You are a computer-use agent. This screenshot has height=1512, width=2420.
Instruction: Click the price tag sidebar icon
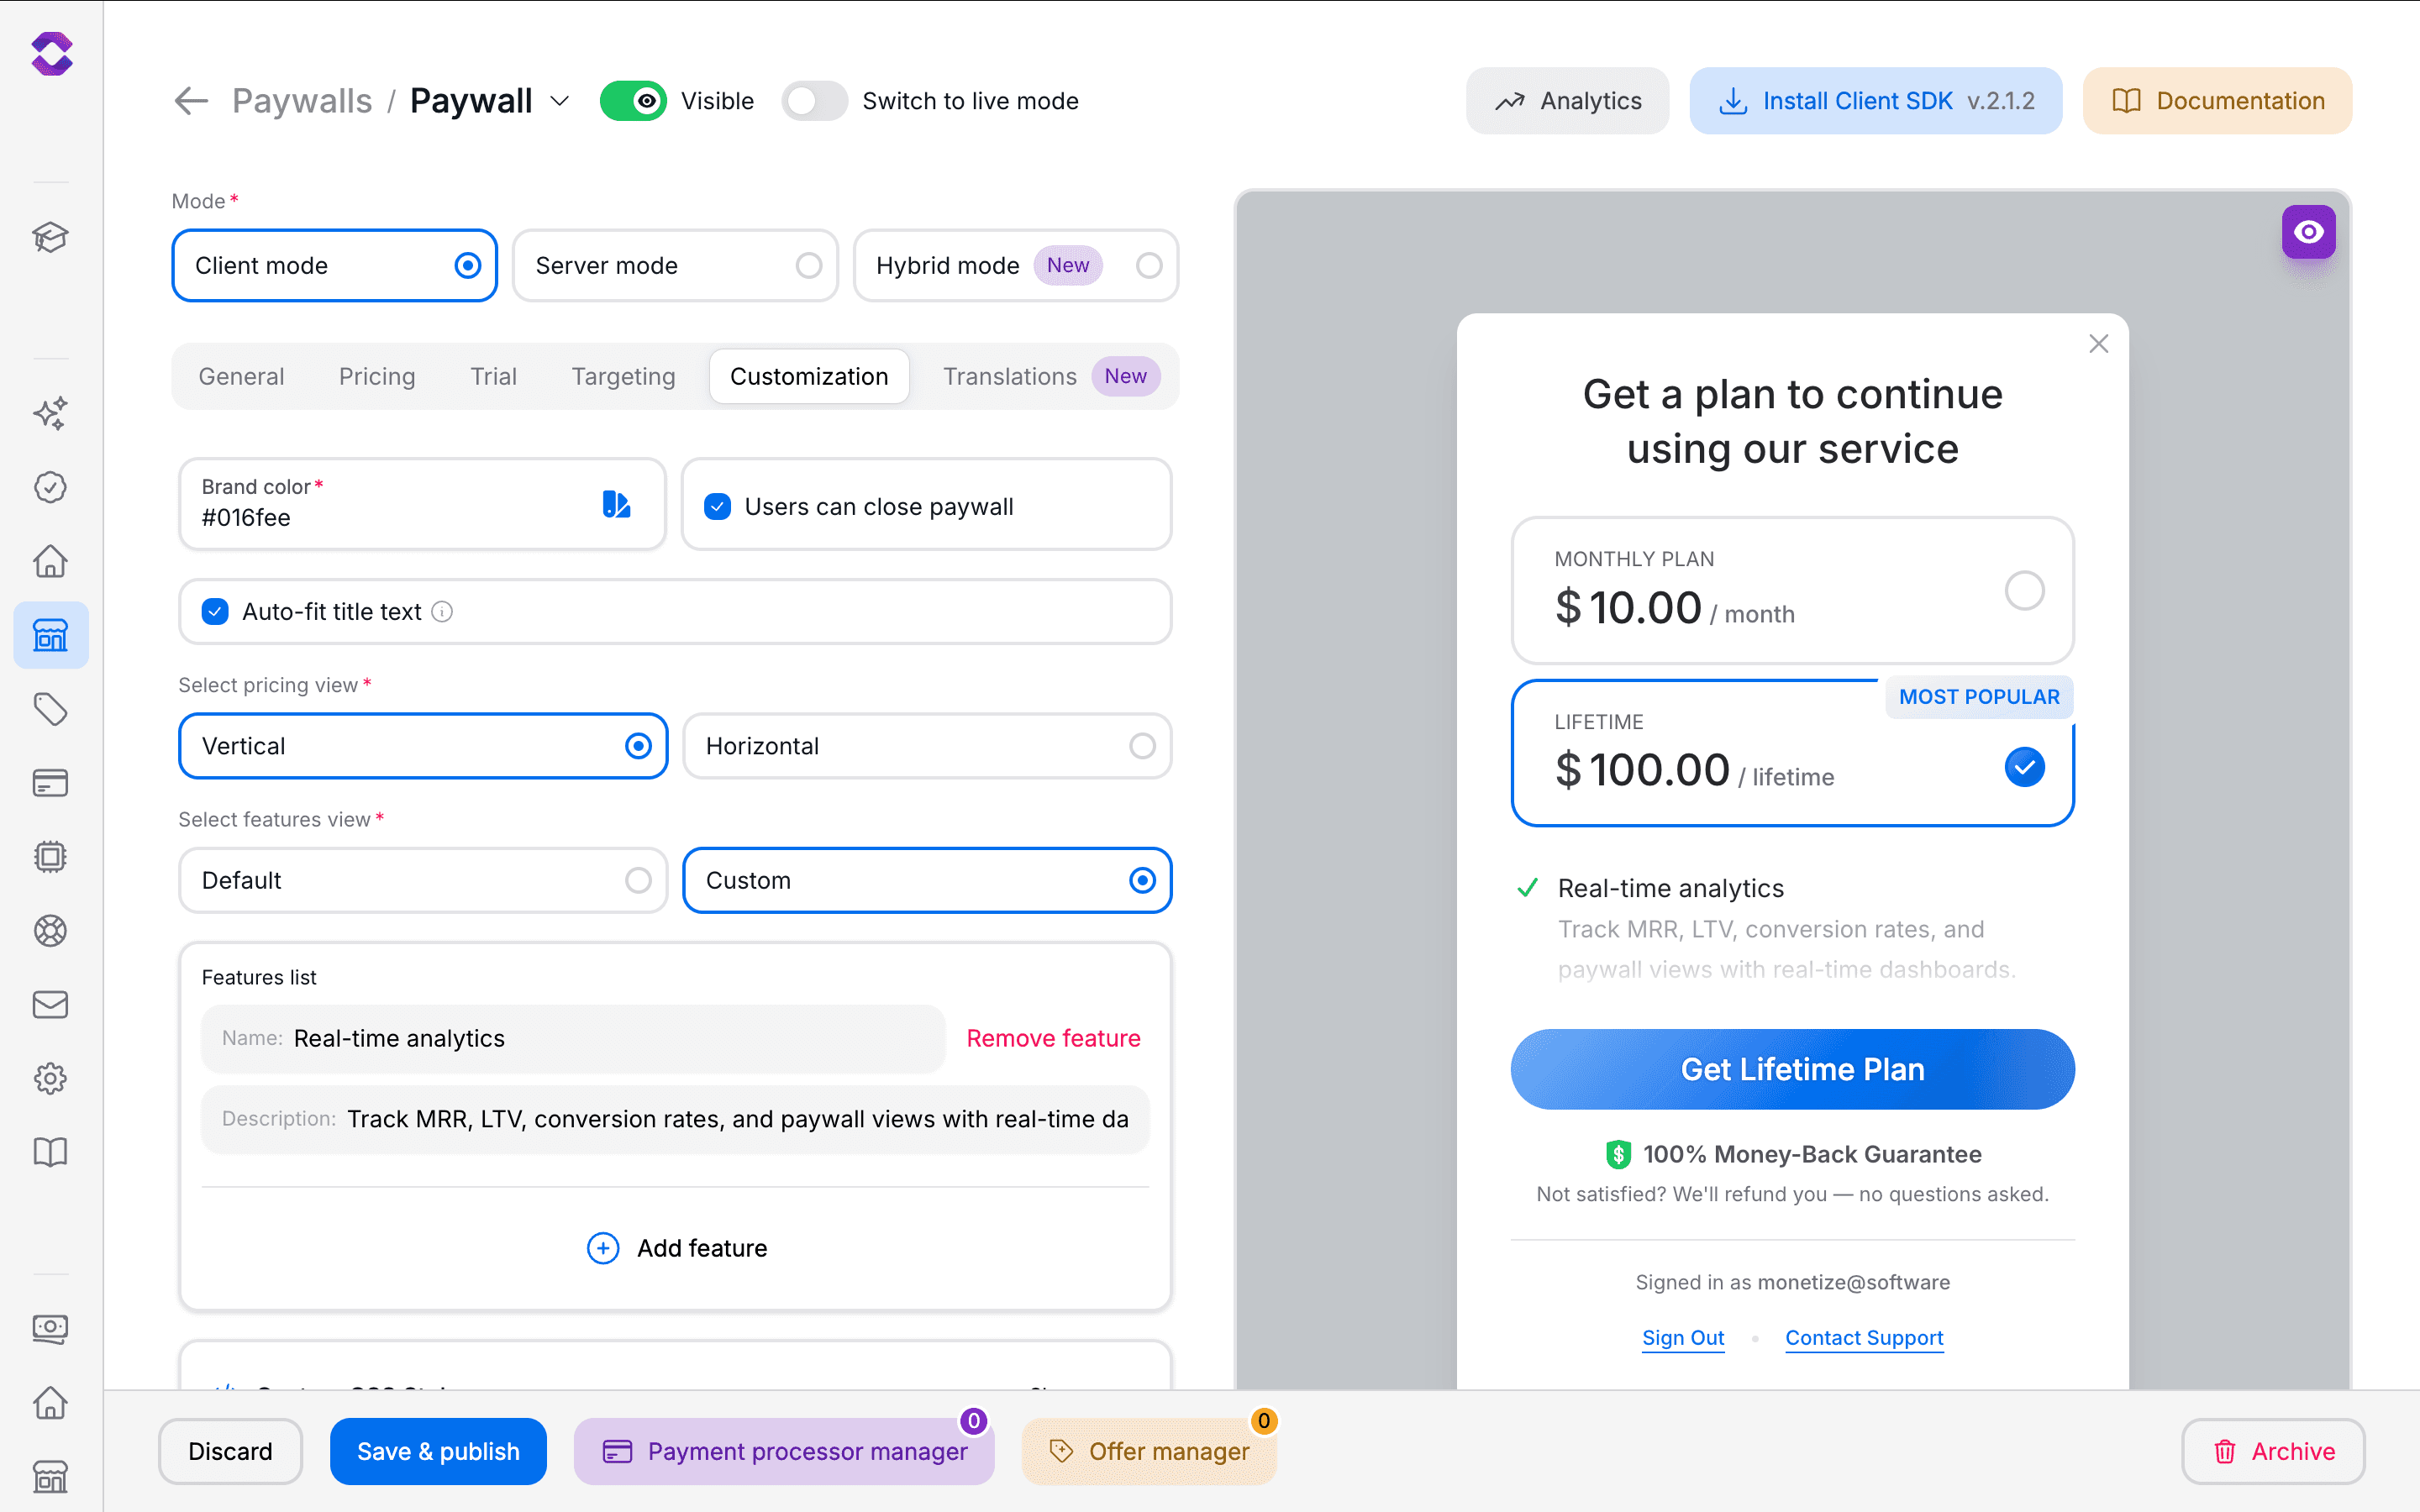click(x=50, y=709)
